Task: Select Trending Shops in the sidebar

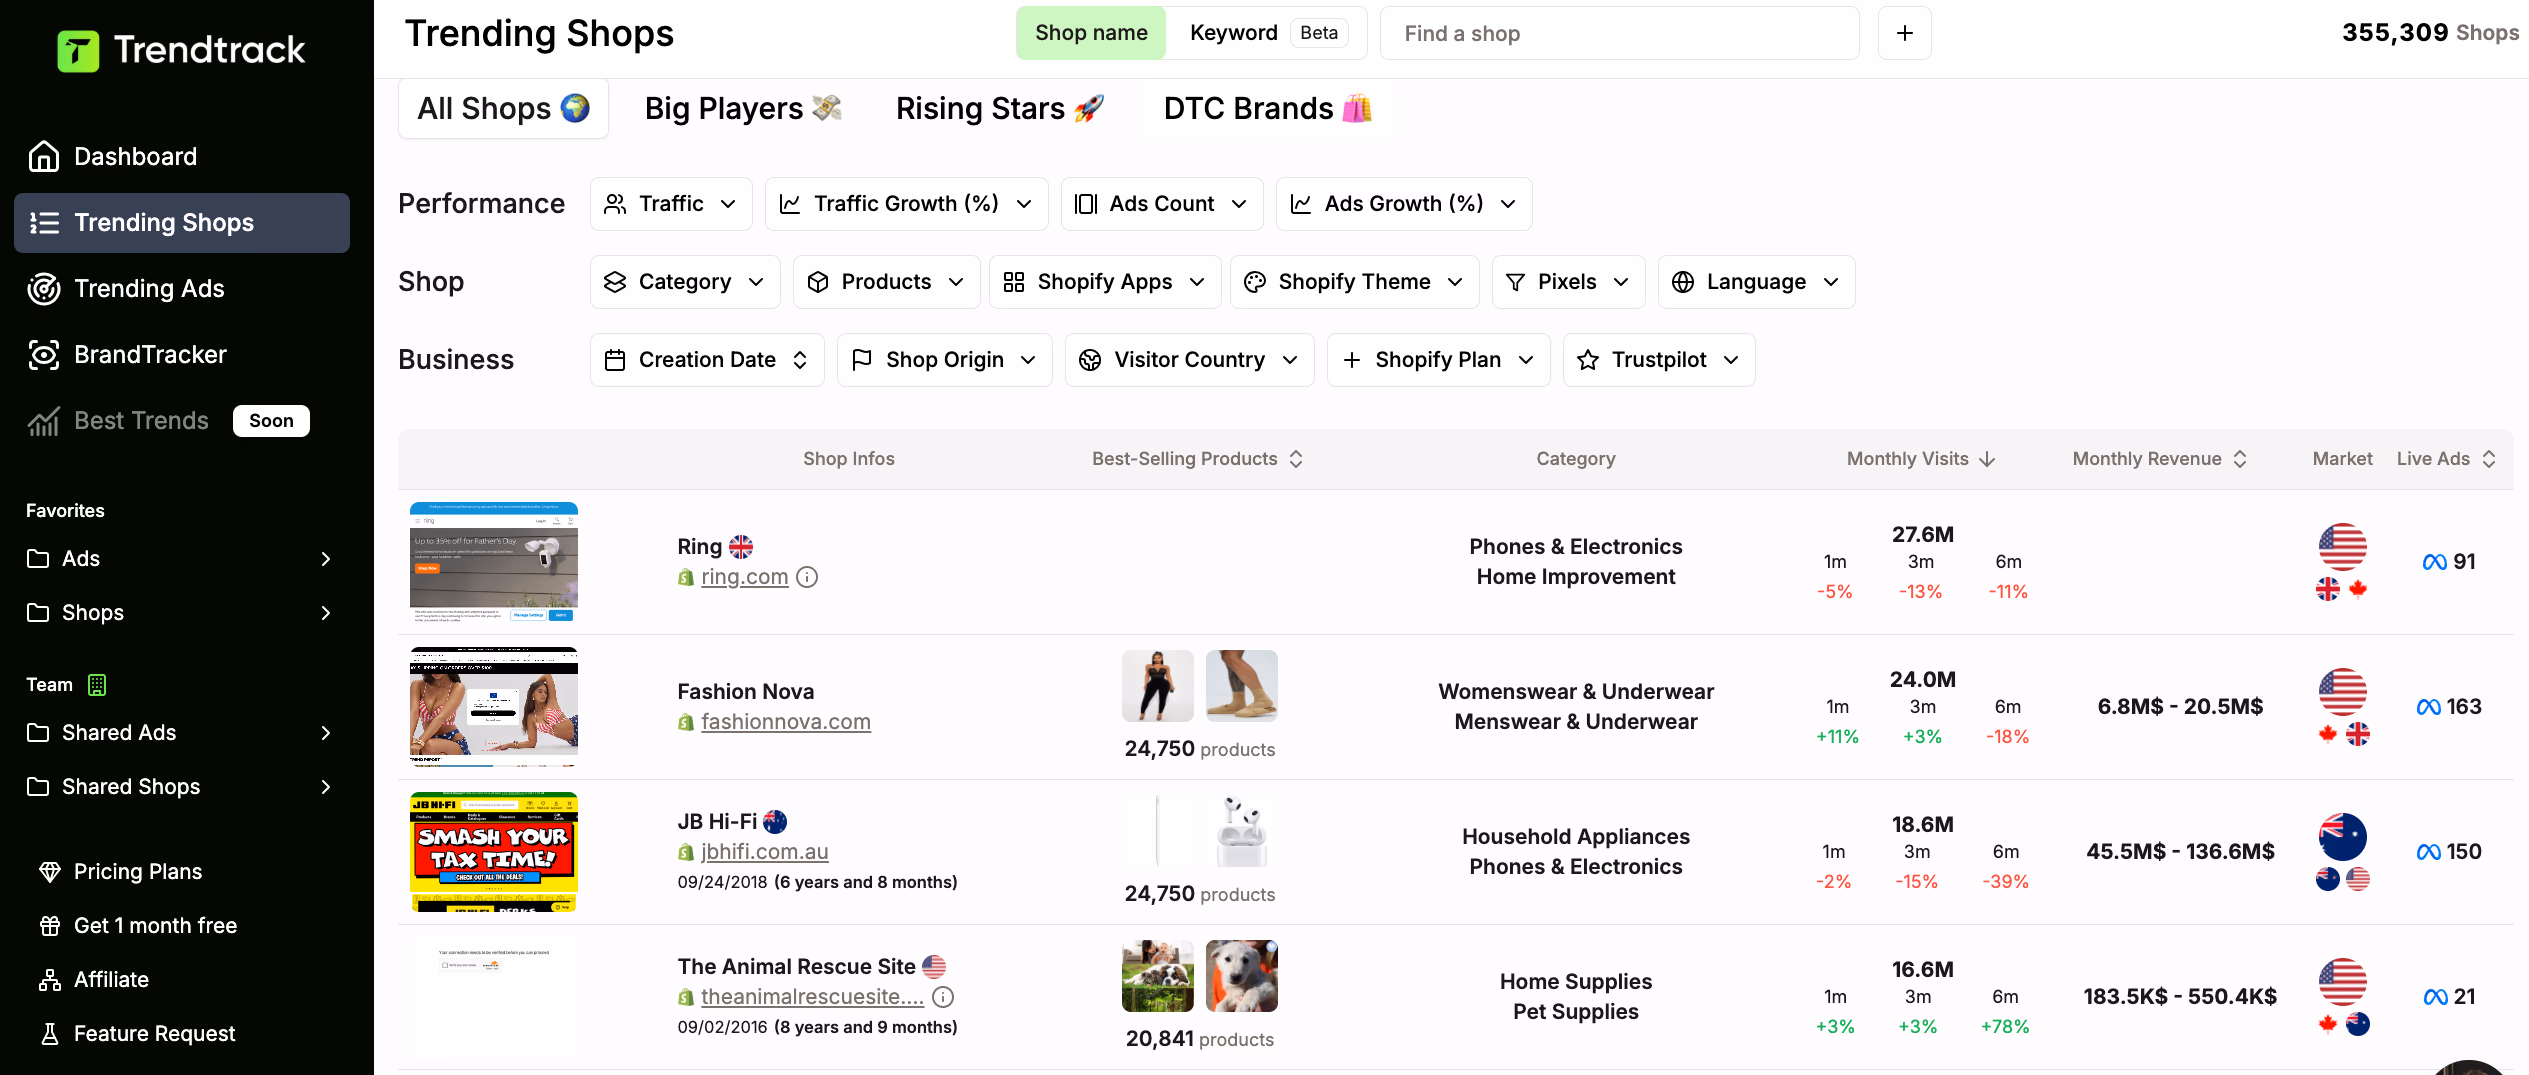Action: (x=182, y=223)
